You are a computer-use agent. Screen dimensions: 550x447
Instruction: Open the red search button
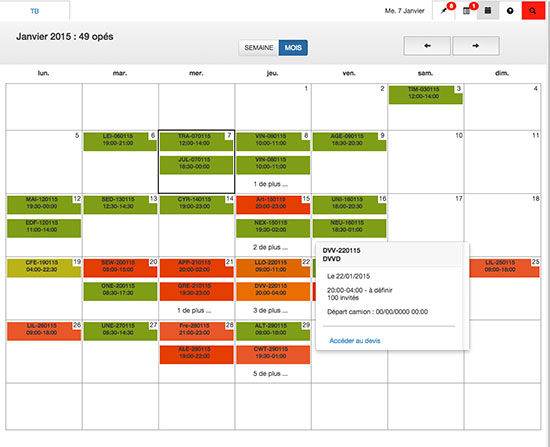point(533,11)
